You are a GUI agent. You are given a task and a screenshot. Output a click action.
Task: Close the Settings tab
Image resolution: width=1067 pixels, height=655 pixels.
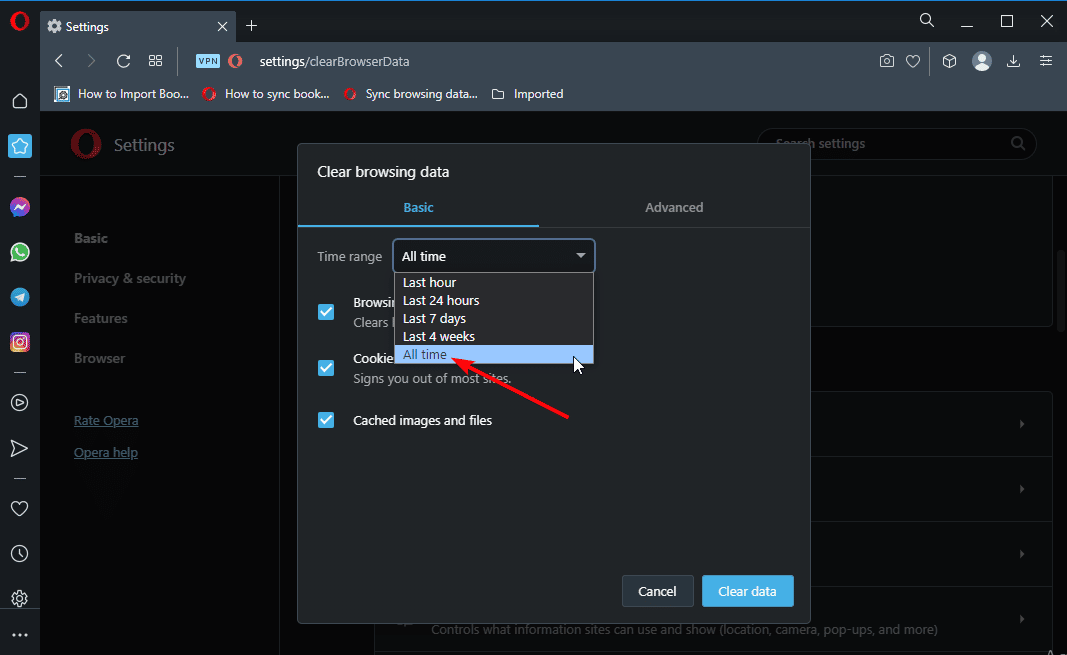tap(223, 27)
